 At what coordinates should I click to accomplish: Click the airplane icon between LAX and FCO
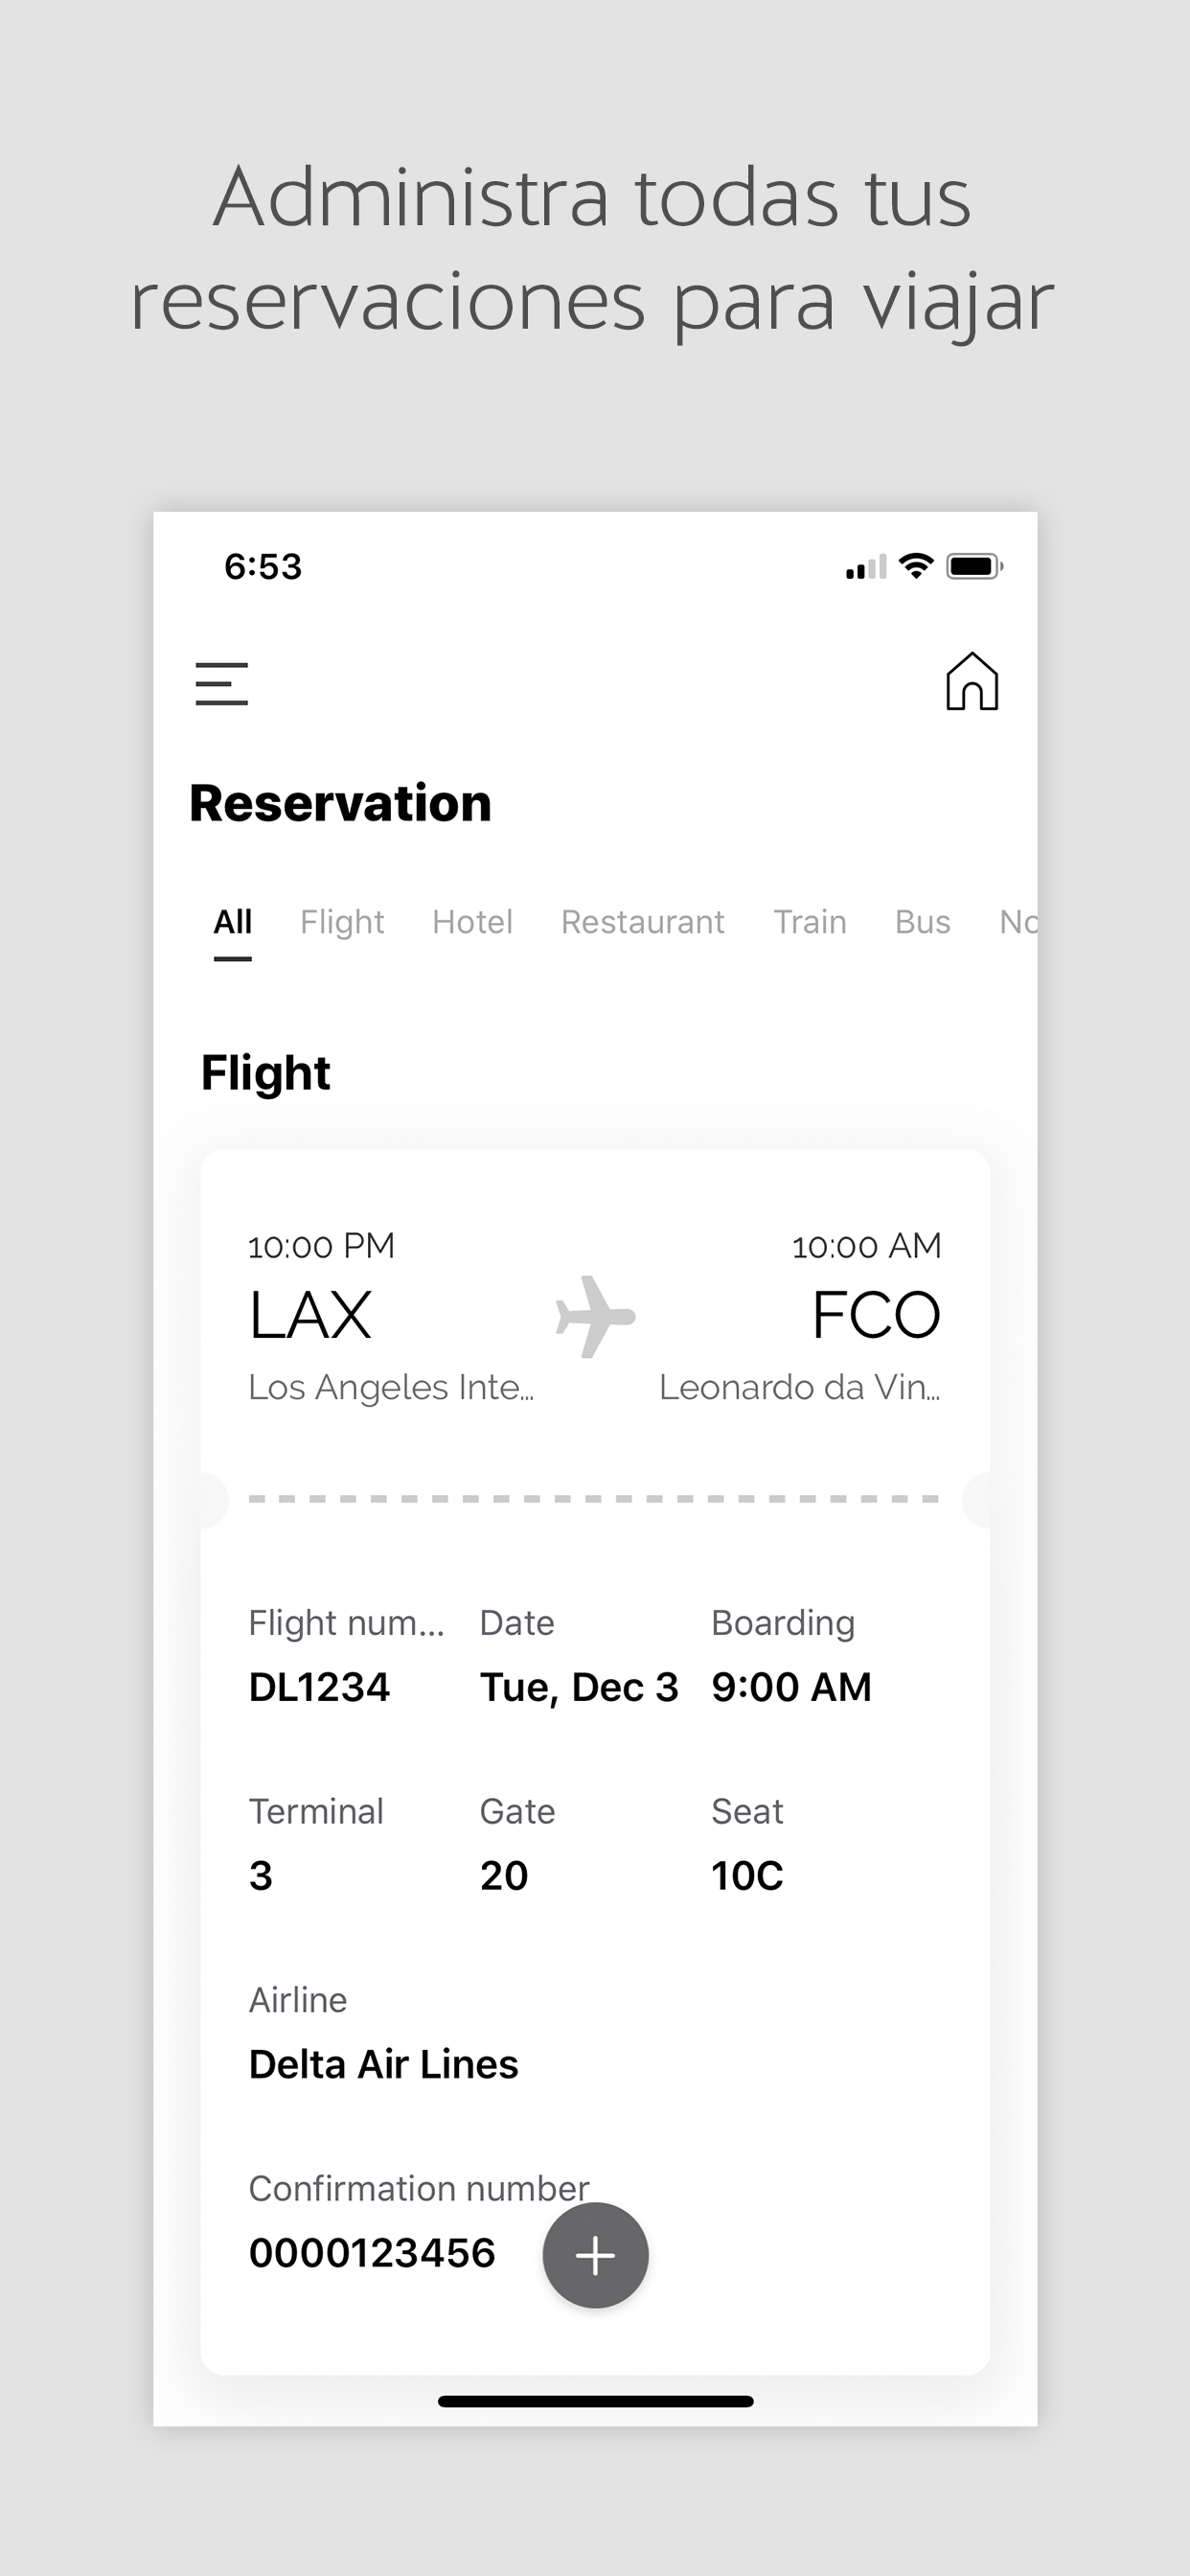(595, 1316)
